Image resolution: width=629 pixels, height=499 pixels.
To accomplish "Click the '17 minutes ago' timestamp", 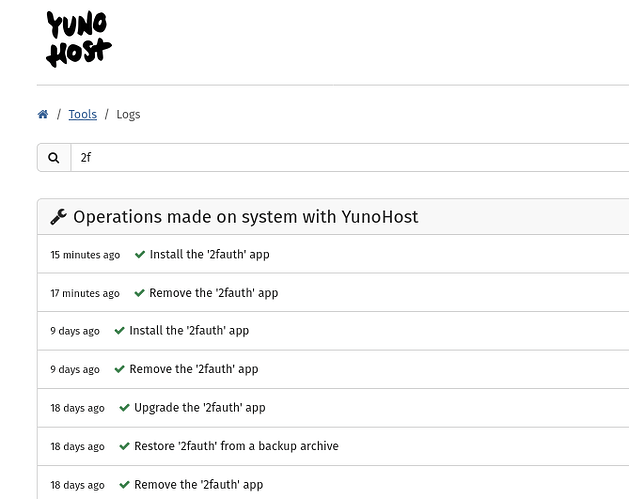I will (x=85, y=293).
